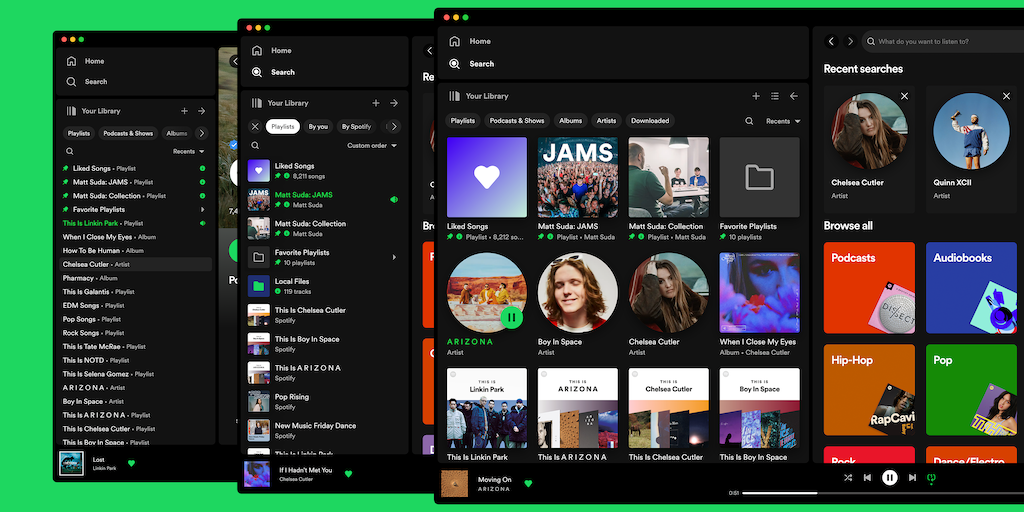The image size is (1024, 512).
Task: Click the plus icon in front window library
Action: (x=756, y=96)
